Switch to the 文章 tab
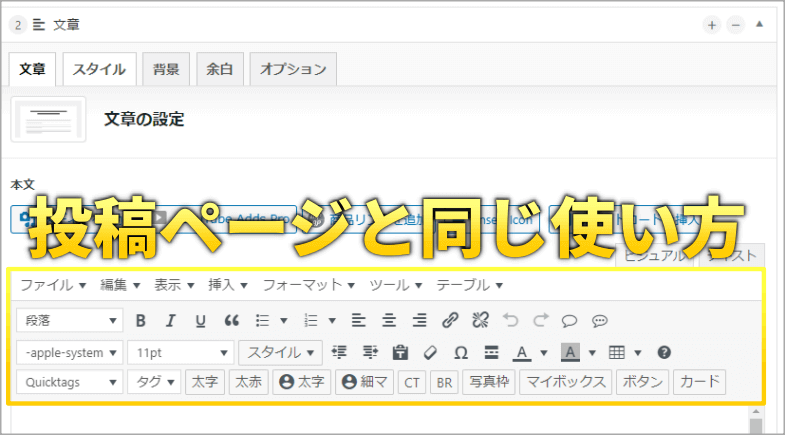The width and height of the screenshot is (785, 435). click(x=33, y=69)
